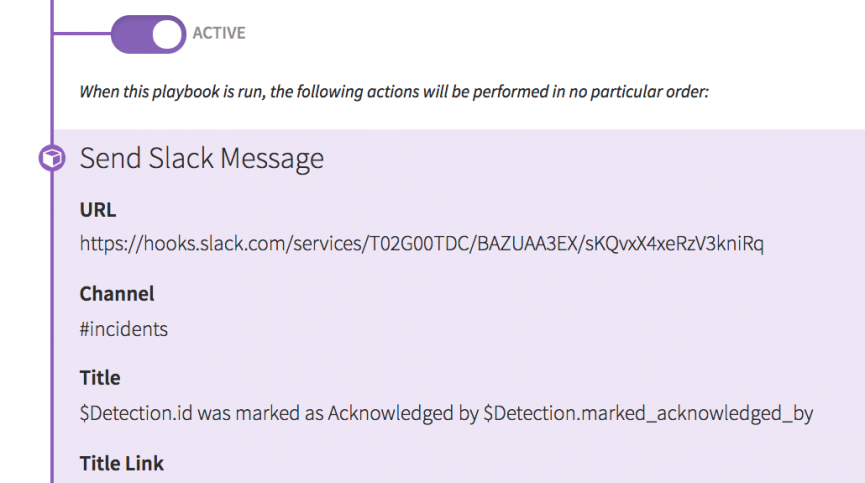Click the purple left side of the switch
The width and height of the screenshot is (865, 483).
point(130,33)
